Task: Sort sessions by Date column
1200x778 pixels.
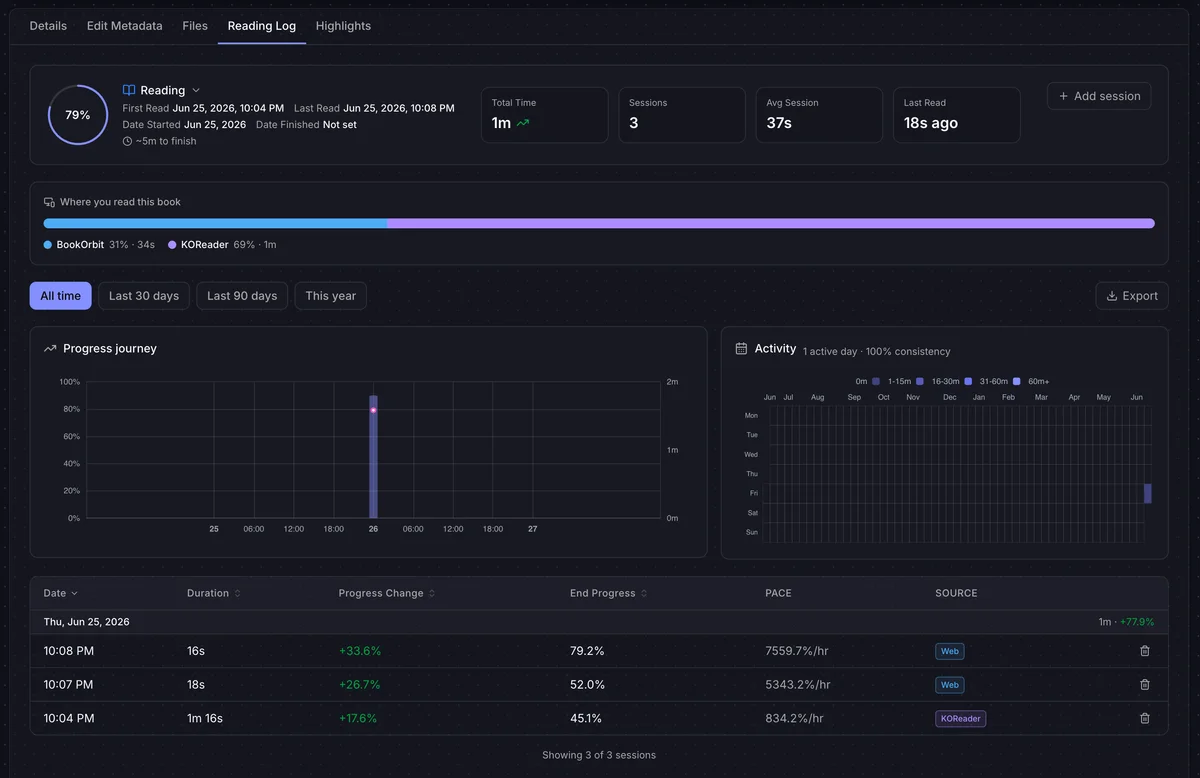Action: coord(61,593)
